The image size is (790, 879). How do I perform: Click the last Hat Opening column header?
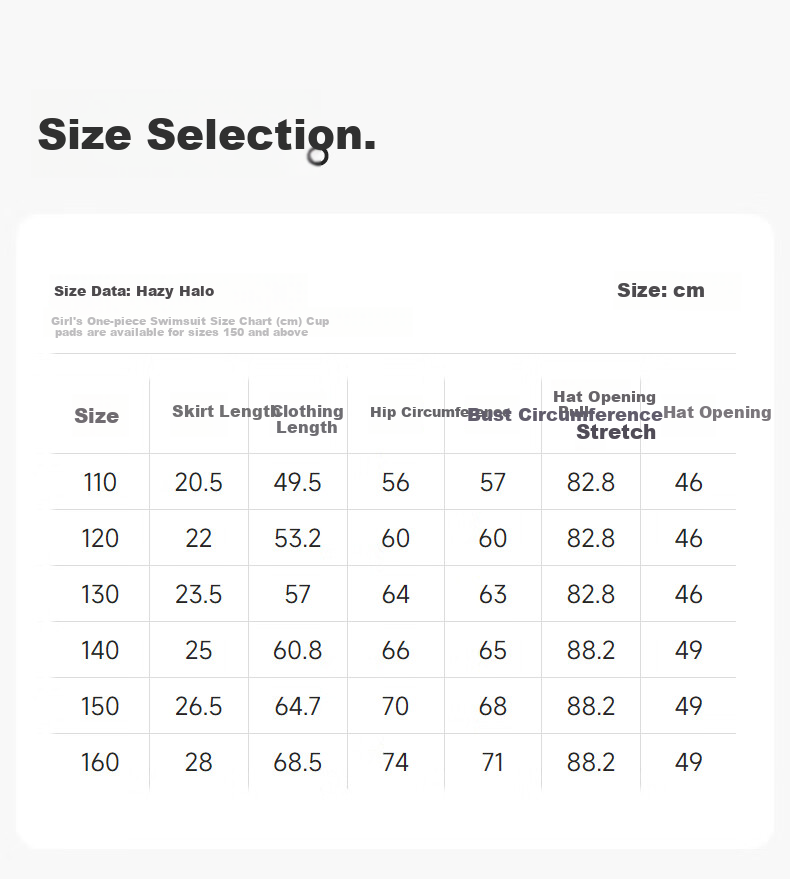click(717, 412)
